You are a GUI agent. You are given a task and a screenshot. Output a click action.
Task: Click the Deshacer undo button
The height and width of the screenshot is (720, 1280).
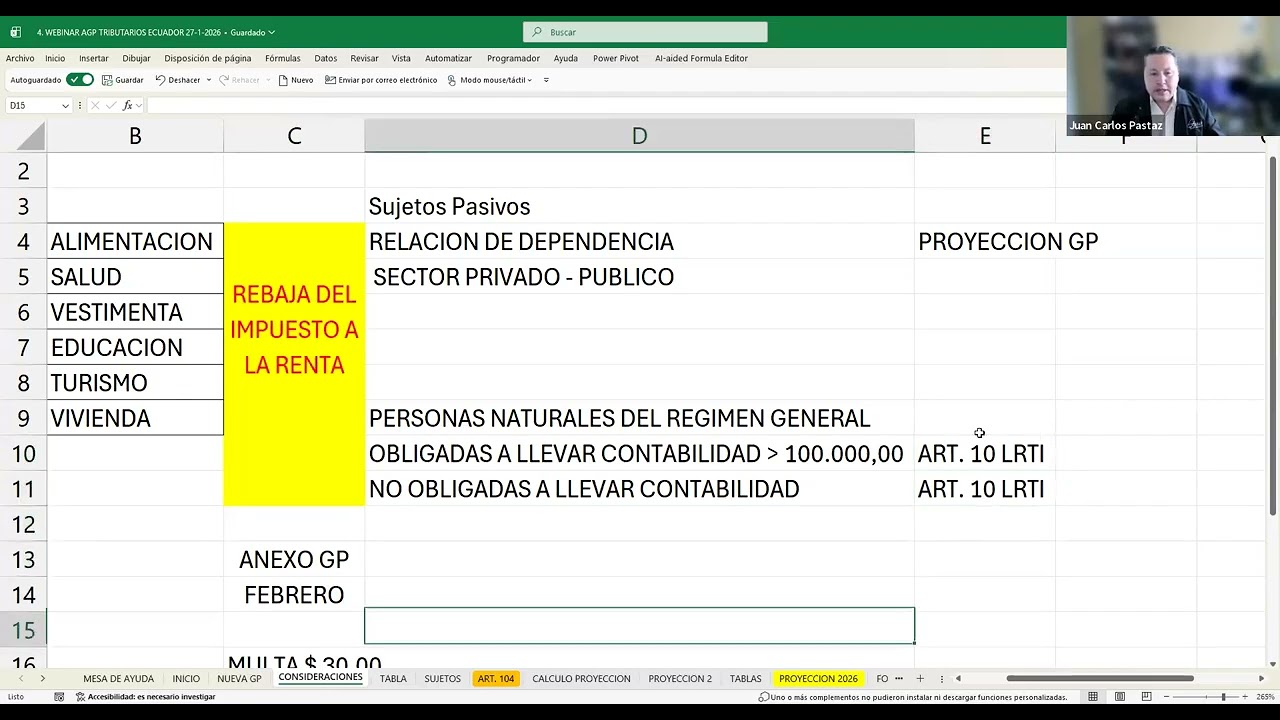178,80
